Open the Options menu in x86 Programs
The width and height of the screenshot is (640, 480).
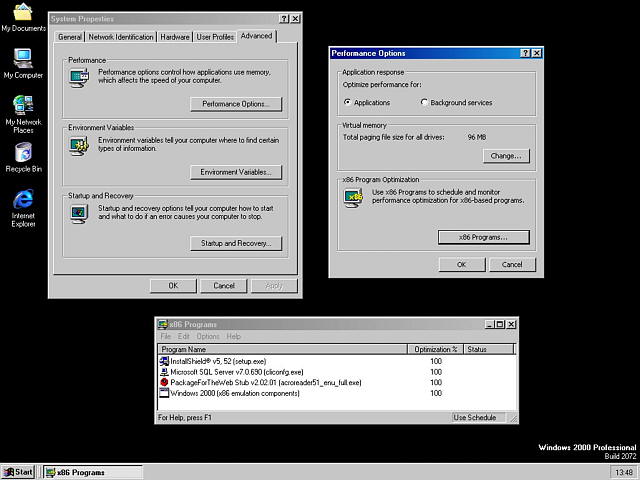pyautogui.click(x=208, y=336)
